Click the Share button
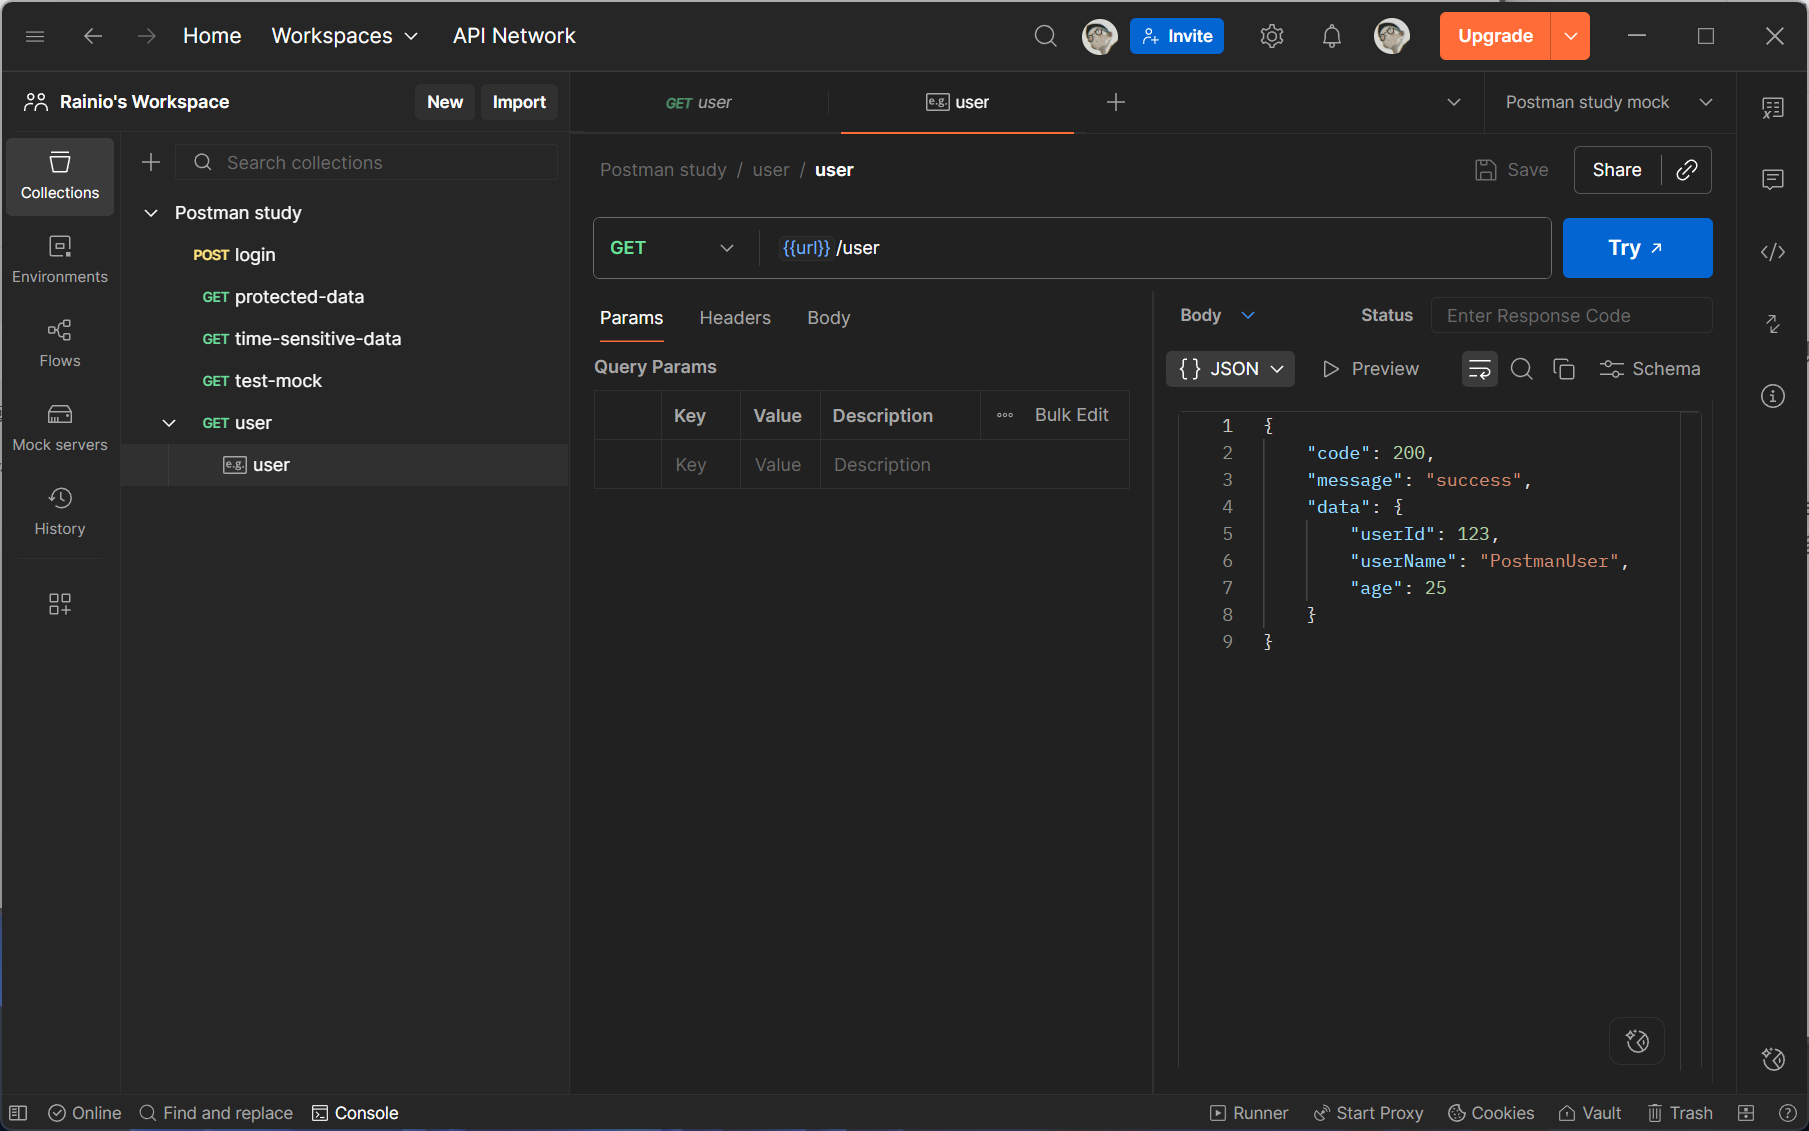The width and height of the screenshot is (1809, 1131). coord(1617,170)
